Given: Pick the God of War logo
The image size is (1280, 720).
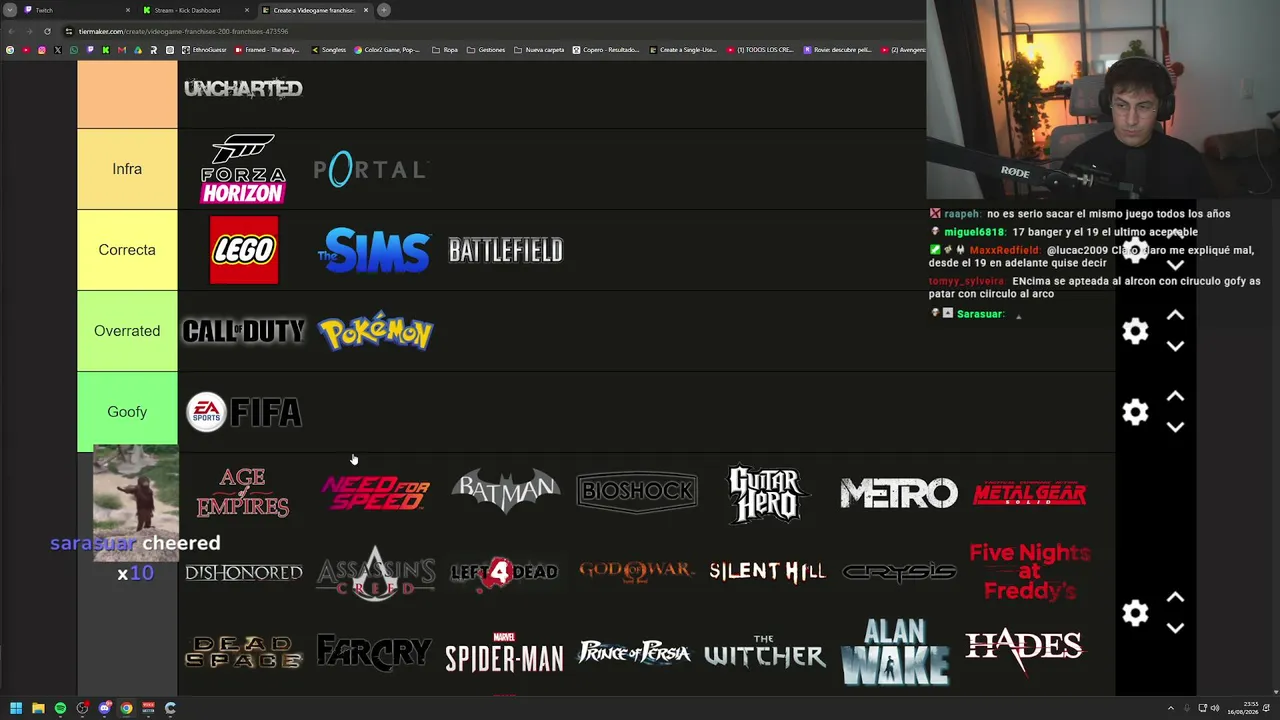Looking at the screenshot, I should tap(636, 571).
